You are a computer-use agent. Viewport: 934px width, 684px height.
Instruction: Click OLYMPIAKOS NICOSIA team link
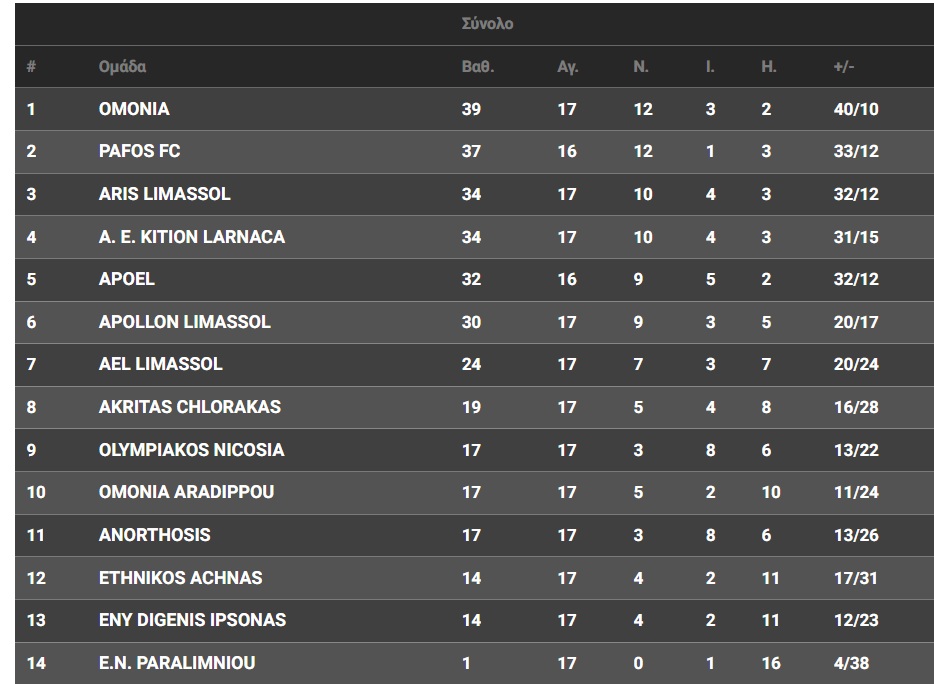tap(191, 450)
